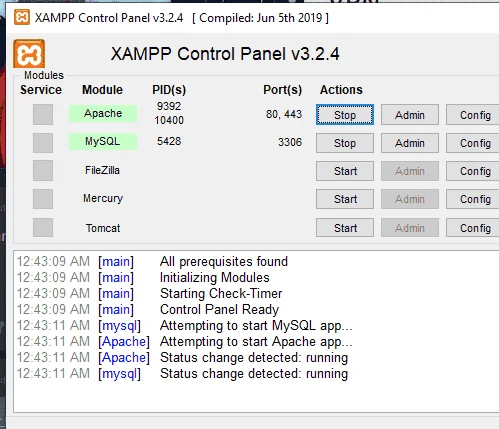This screenshot has width=499, height=429.
Task: Toggle the MySQL service checkbox
Action: click(43, 143)
